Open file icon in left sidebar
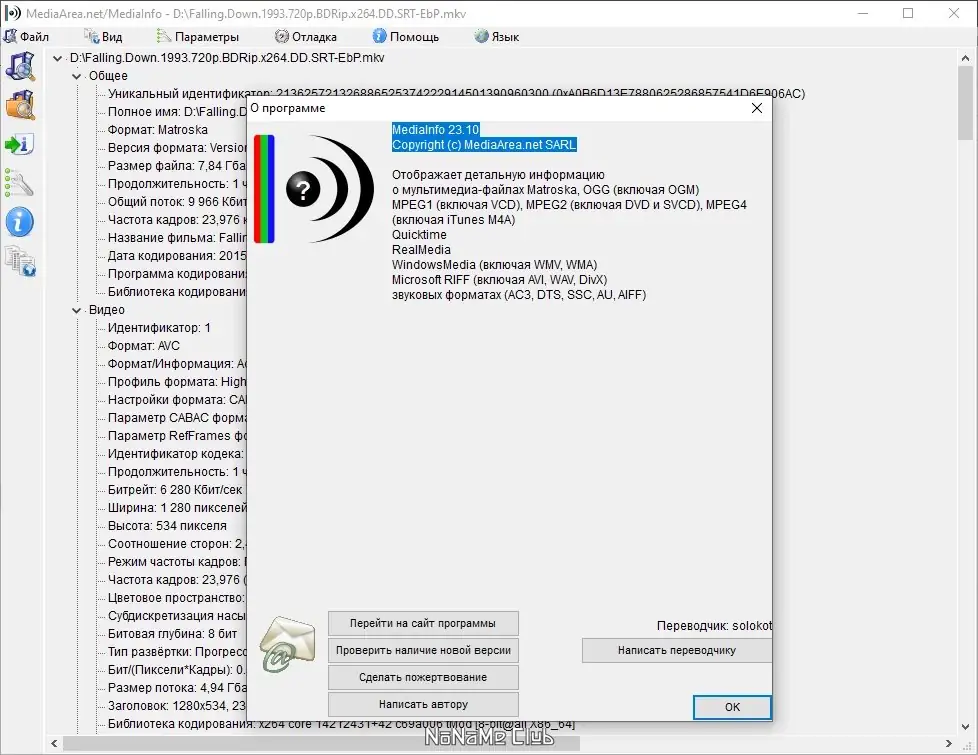978x755 pixels. click(20, 66)
